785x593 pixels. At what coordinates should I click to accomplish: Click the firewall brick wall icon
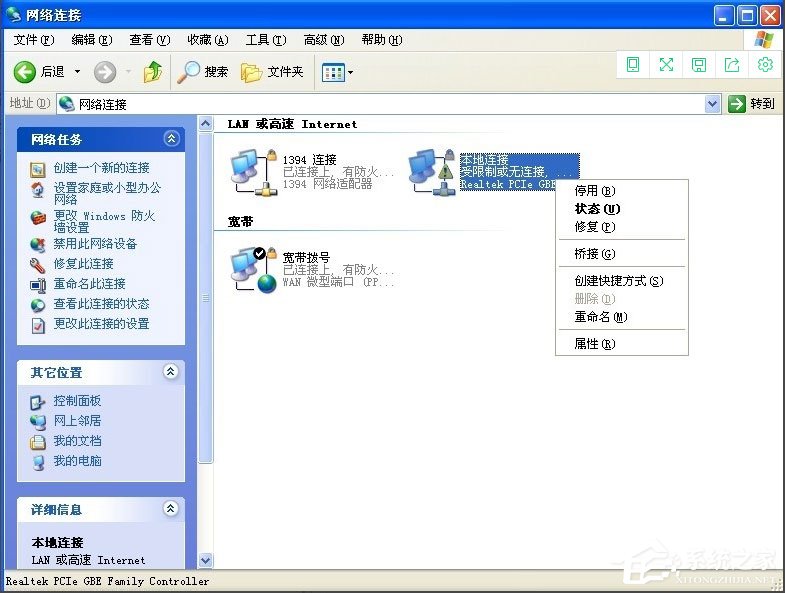coord(38,218)
